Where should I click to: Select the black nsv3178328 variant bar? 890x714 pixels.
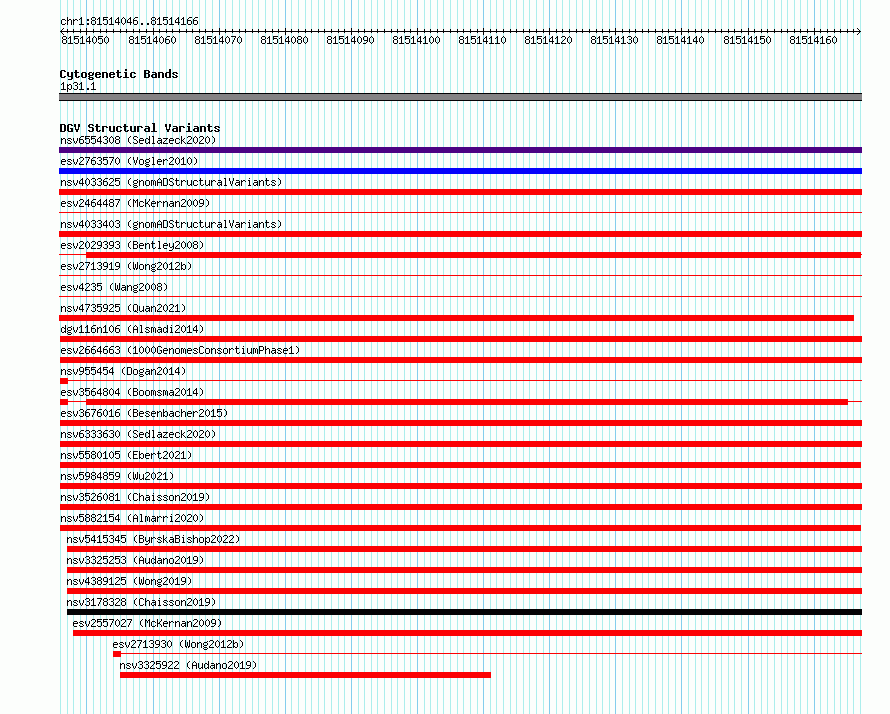point(464,612)
